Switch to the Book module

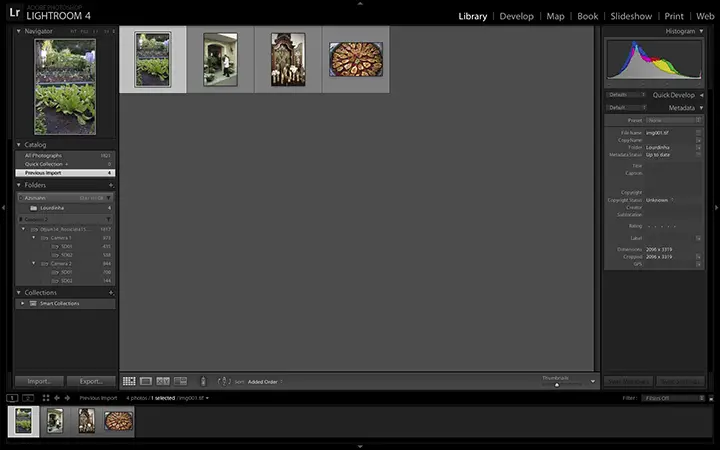[x=588, y=16]
